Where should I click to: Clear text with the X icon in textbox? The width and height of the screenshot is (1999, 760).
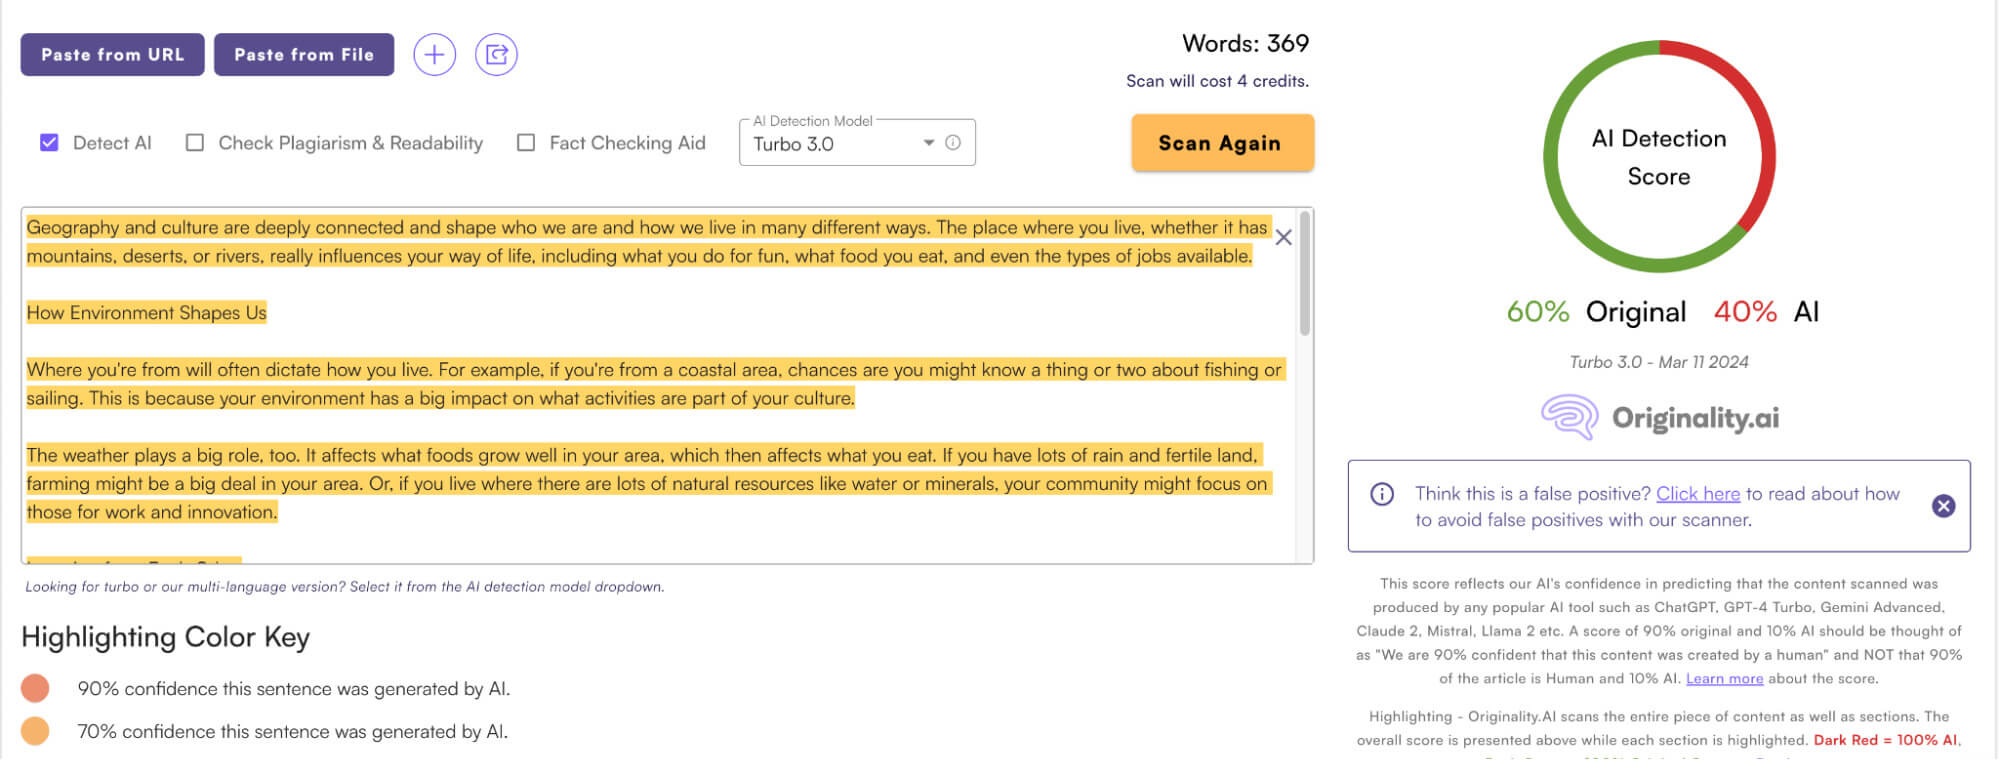[x=1283, y=238]
